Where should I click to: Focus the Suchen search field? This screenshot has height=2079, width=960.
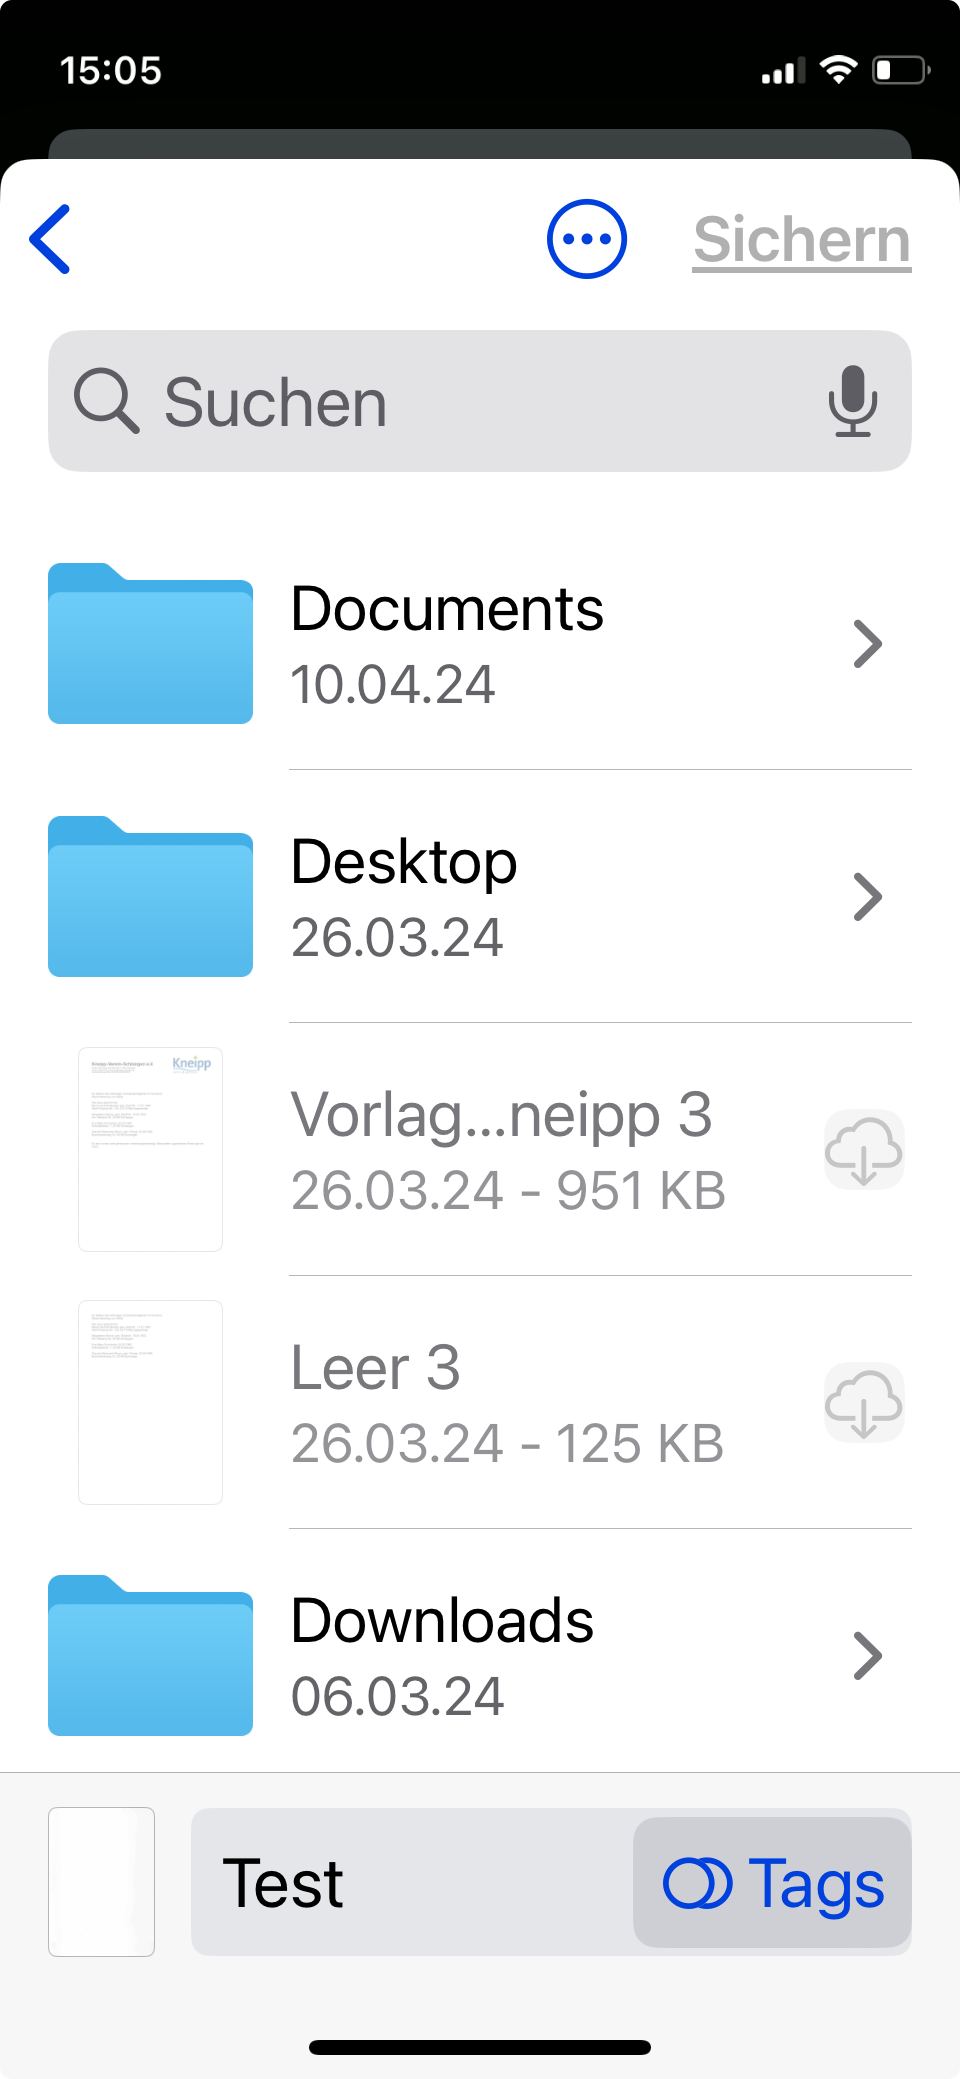pyautogui.click(x=480, y=401)
